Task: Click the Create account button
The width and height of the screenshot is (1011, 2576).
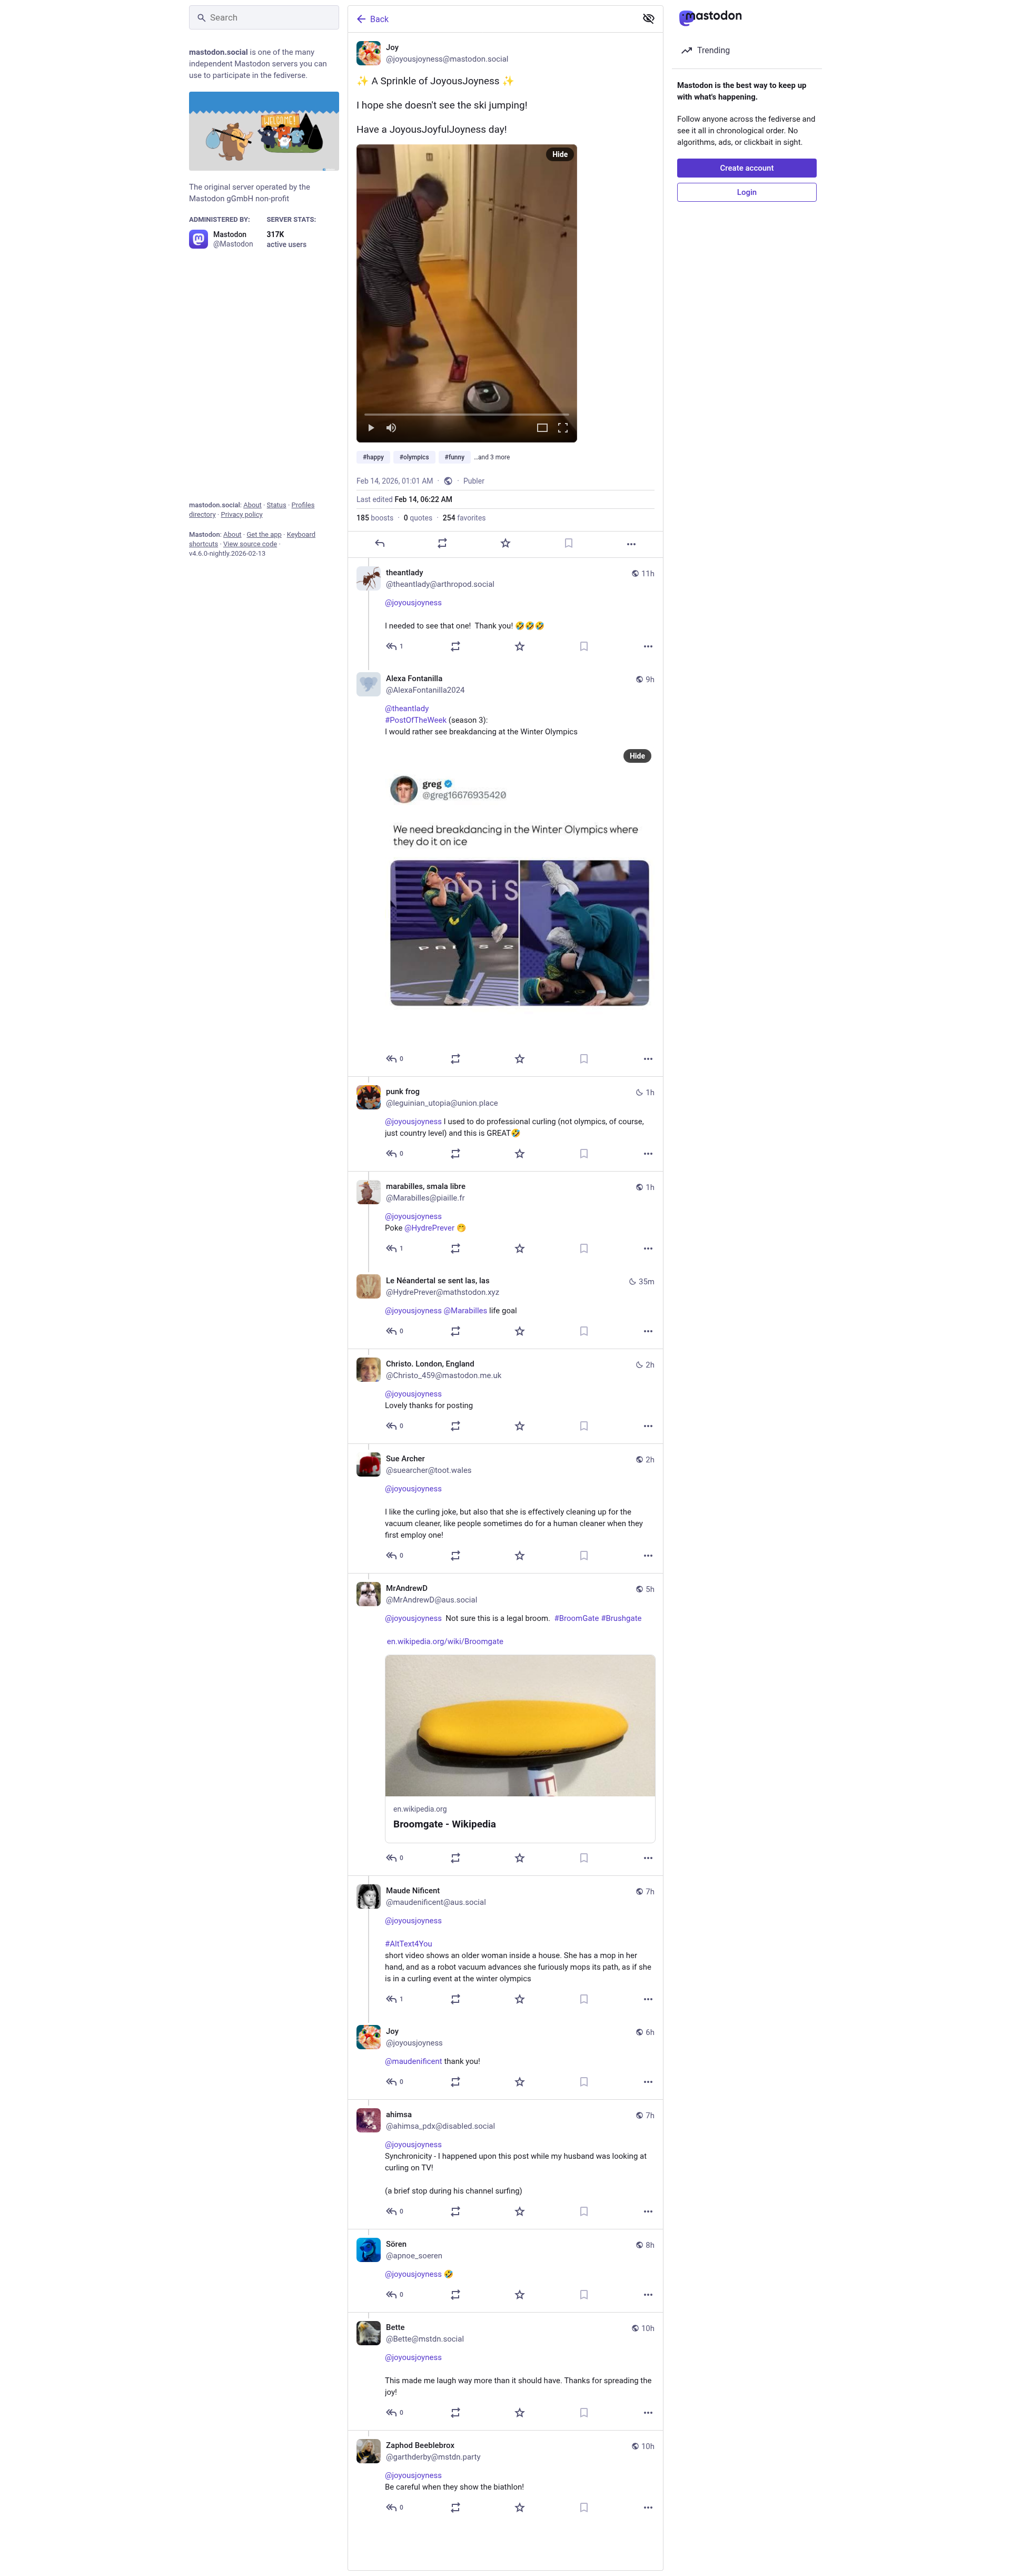Action: click(x=746, y=168)
